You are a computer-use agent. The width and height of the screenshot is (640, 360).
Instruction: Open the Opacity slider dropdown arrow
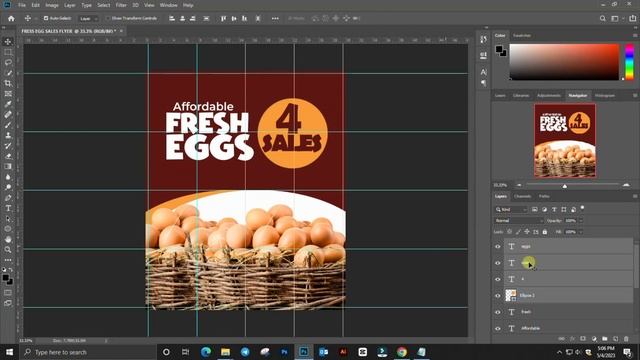[581, 220]
